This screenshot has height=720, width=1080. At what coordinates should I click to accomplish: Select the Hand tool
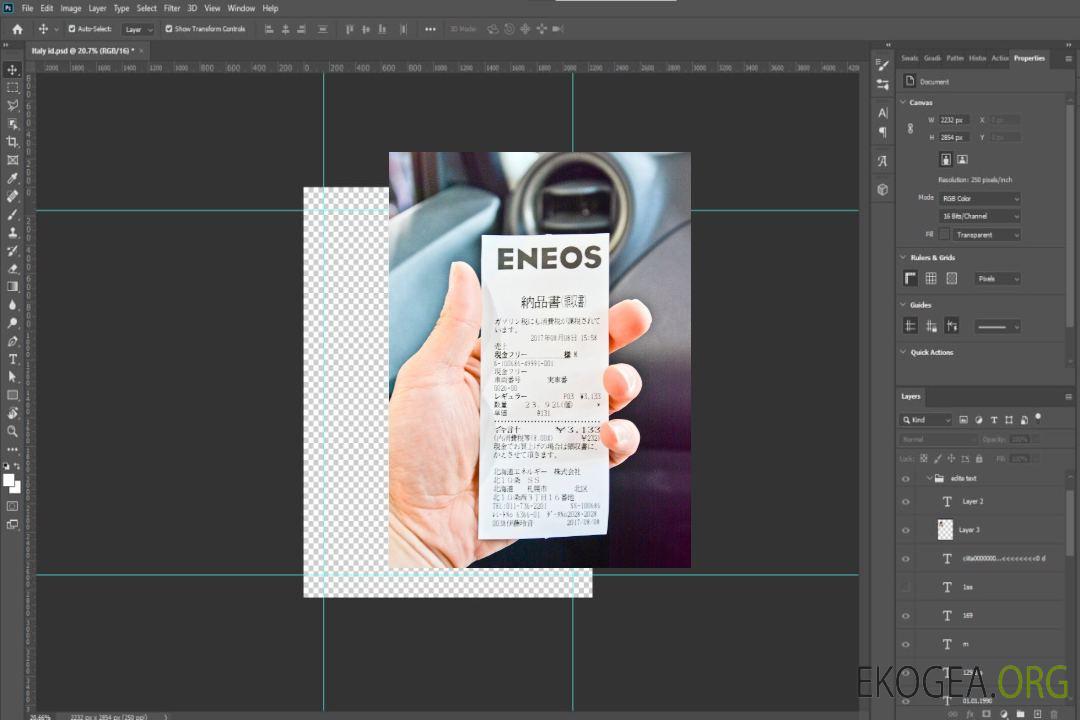click(x=12, y=413)
